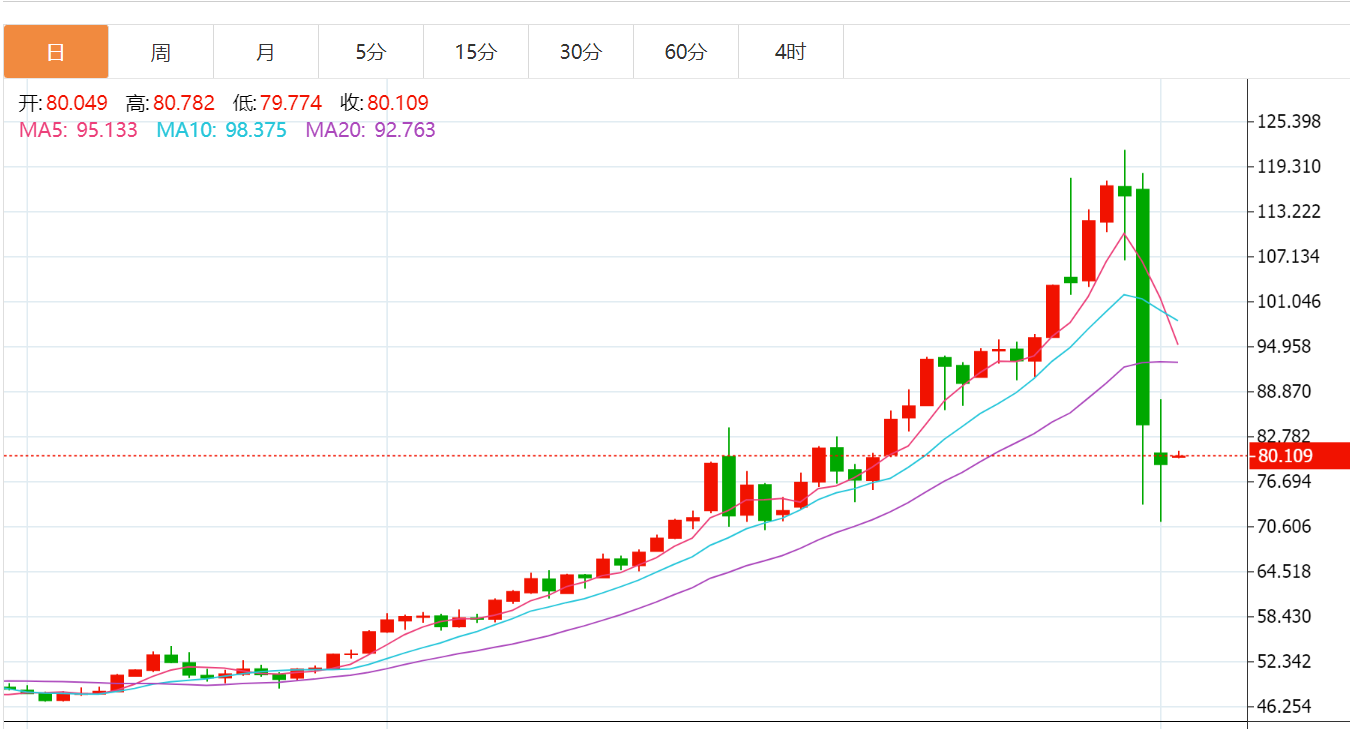Screen dimensions: 1350x729
Task: Switch to the 日 daily chart tab
Action: click(x=56, y=52)
